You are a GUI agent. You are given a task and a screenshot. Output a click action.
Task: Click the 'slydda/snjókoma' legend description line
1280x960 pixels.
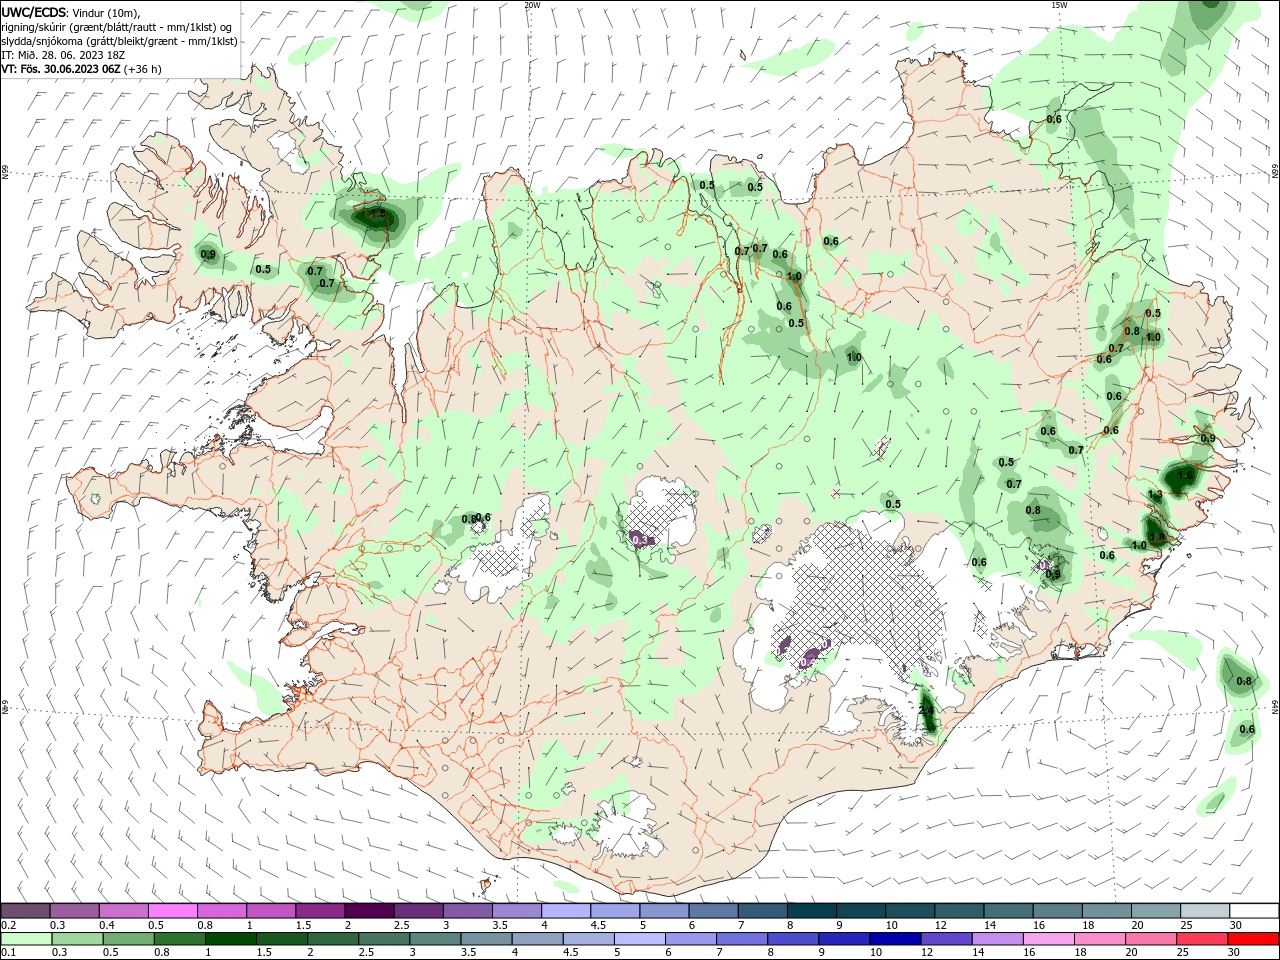tap(119, 41)
